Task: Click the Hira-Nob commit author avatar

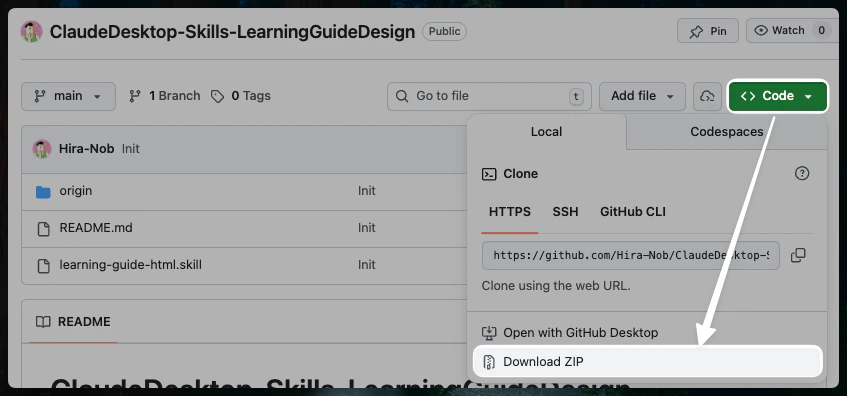Action: point(42,149)
